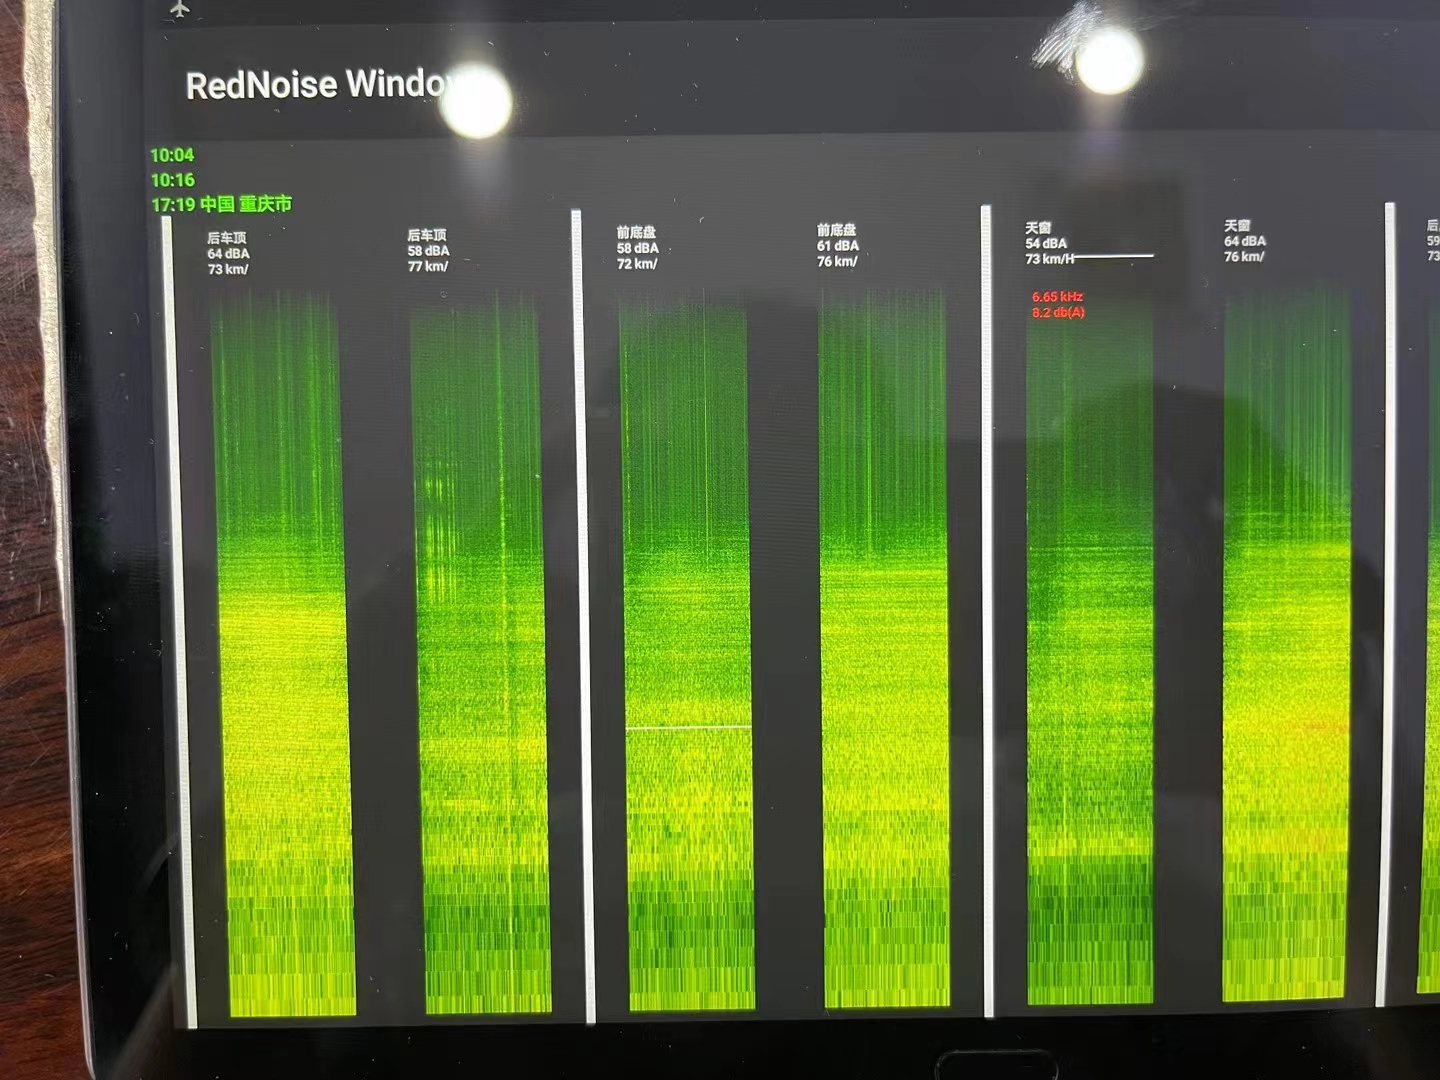Screen dimensions: 1440x1080
Task: Click the red 8.2 db(A) readout
Action: tap(1058, 312)
